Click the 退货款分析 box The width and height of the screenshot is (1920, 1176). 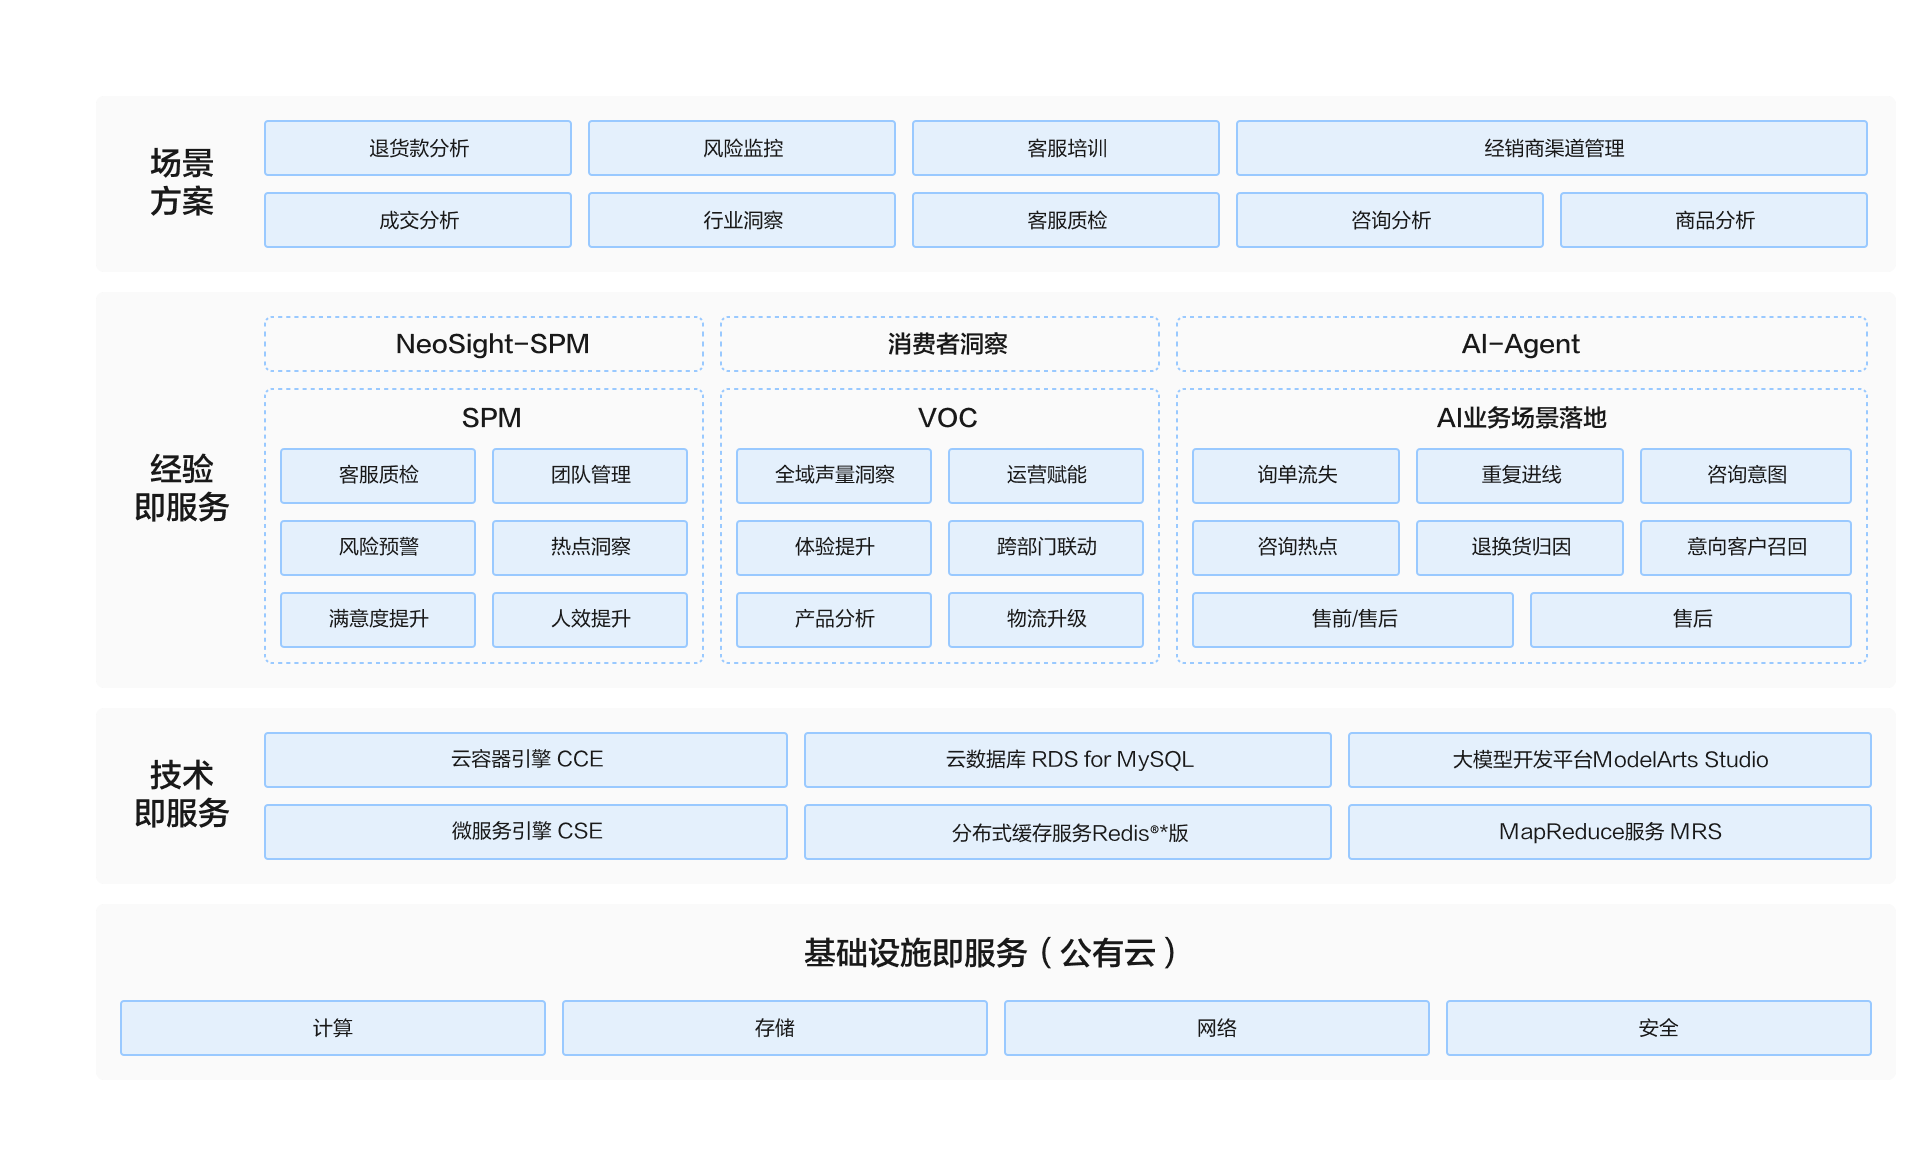(x=418, y=148)
